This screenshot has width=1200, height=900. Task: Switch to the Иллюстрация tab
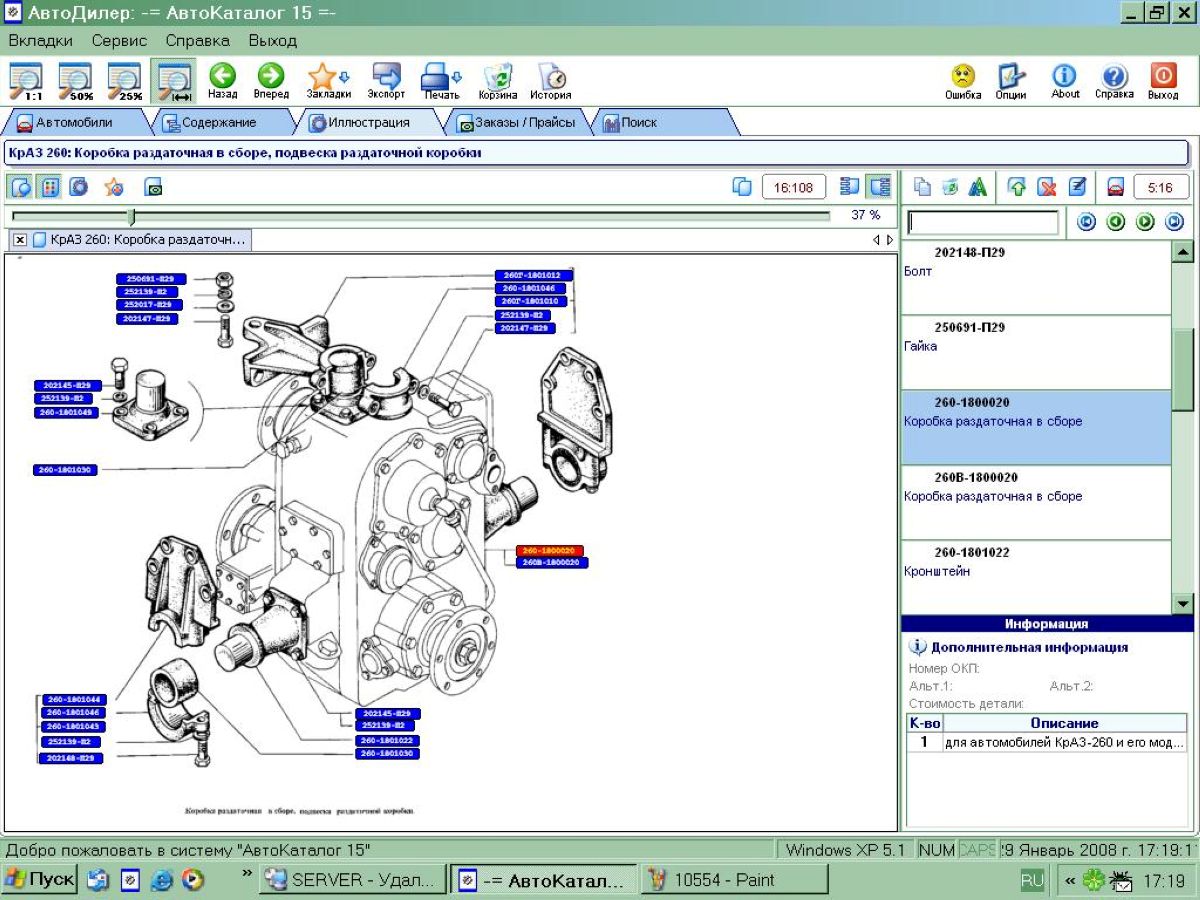(368, 123)
